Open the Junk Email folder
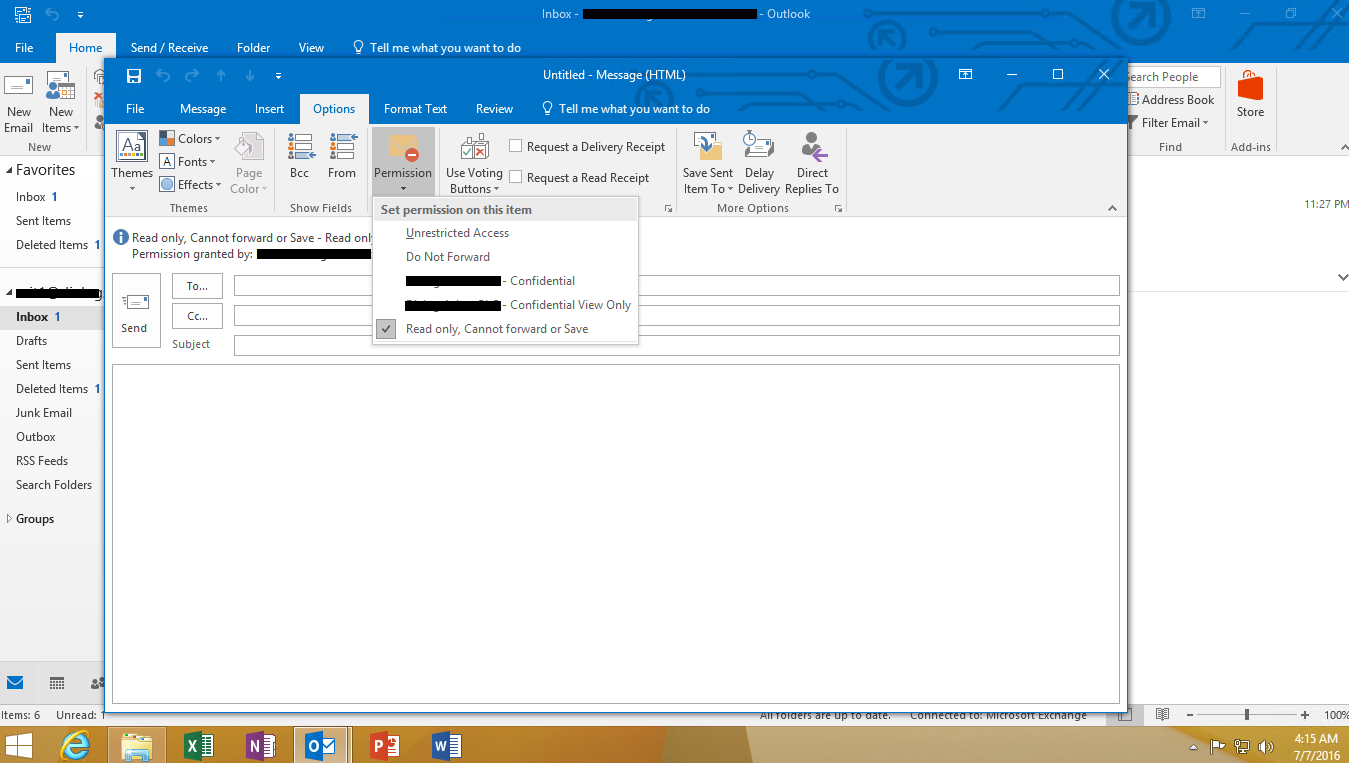The width and height of the screenshot is (1349, 763). (44, 413)
